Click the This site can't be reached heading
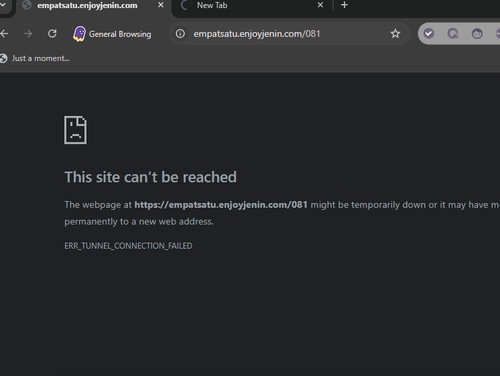Screen dimensions: 500x376 150,177
